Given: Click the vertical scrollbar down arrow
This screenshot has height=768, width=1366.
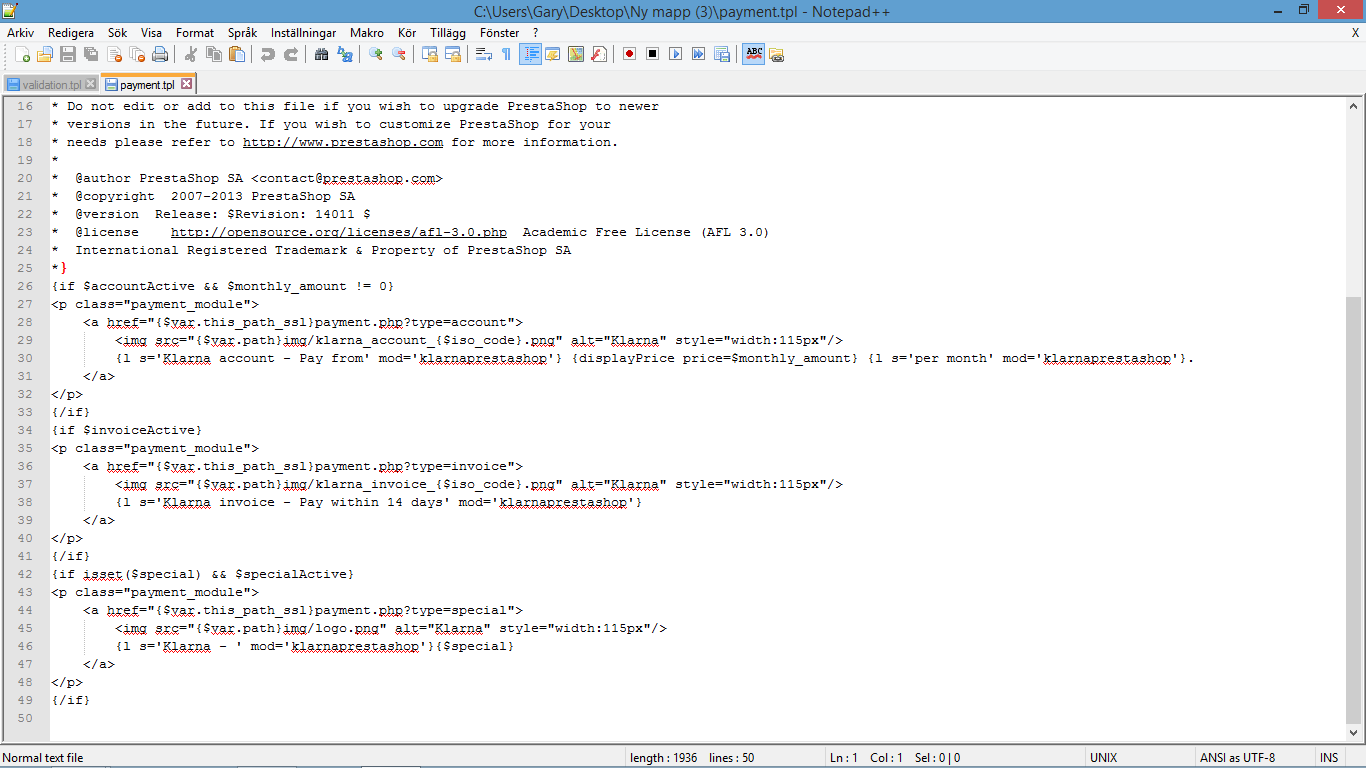Looking at the screenshot, I should [x=1356, y=733].
